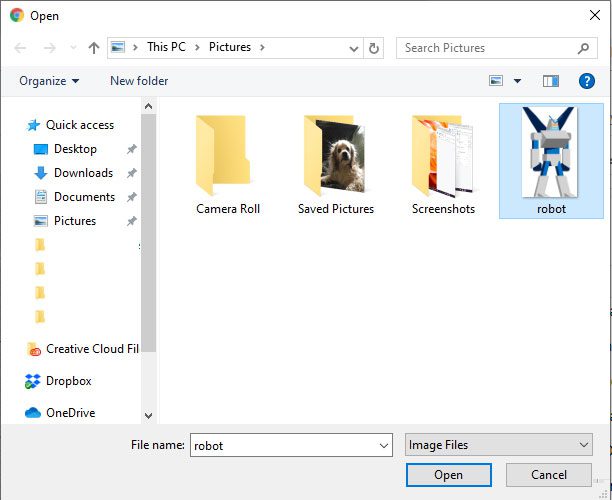Click the Quick access star icon
This screenshot has height=500, width=612.
33,125
